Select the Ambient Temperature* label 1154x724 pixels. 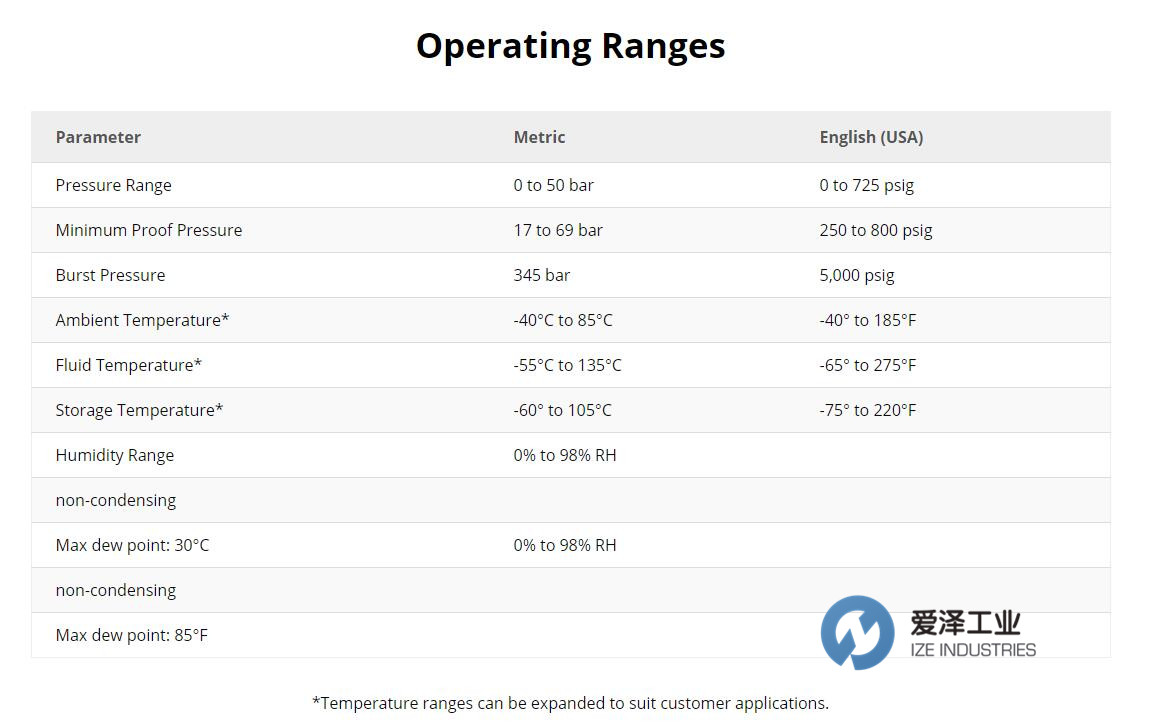coord(142,320)
